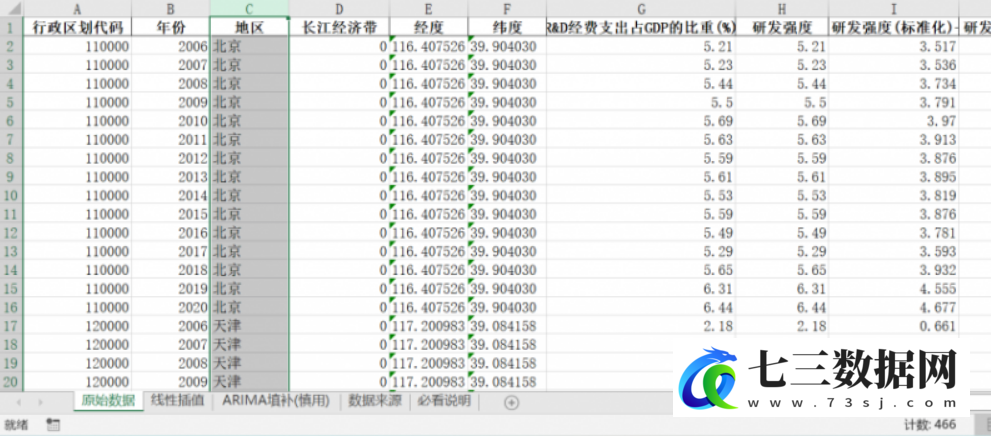Image resolution: width=991 pixels, height=438 pixels.
Task: Select column B header
Action: pyautogui.click(x=171, y=9)
